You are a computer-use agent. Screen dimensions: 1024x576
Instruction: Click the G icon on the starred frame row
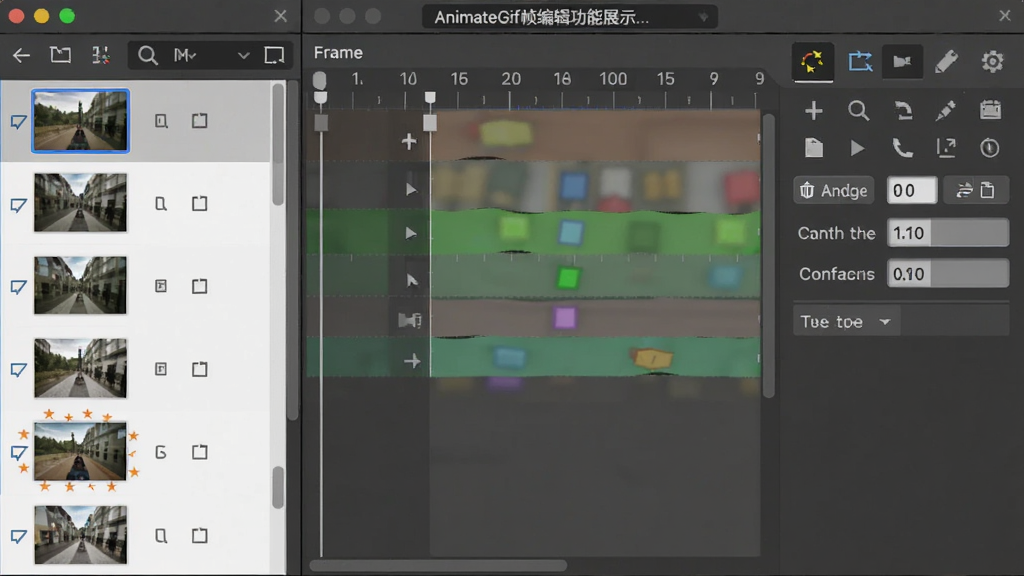coord(161,452)
